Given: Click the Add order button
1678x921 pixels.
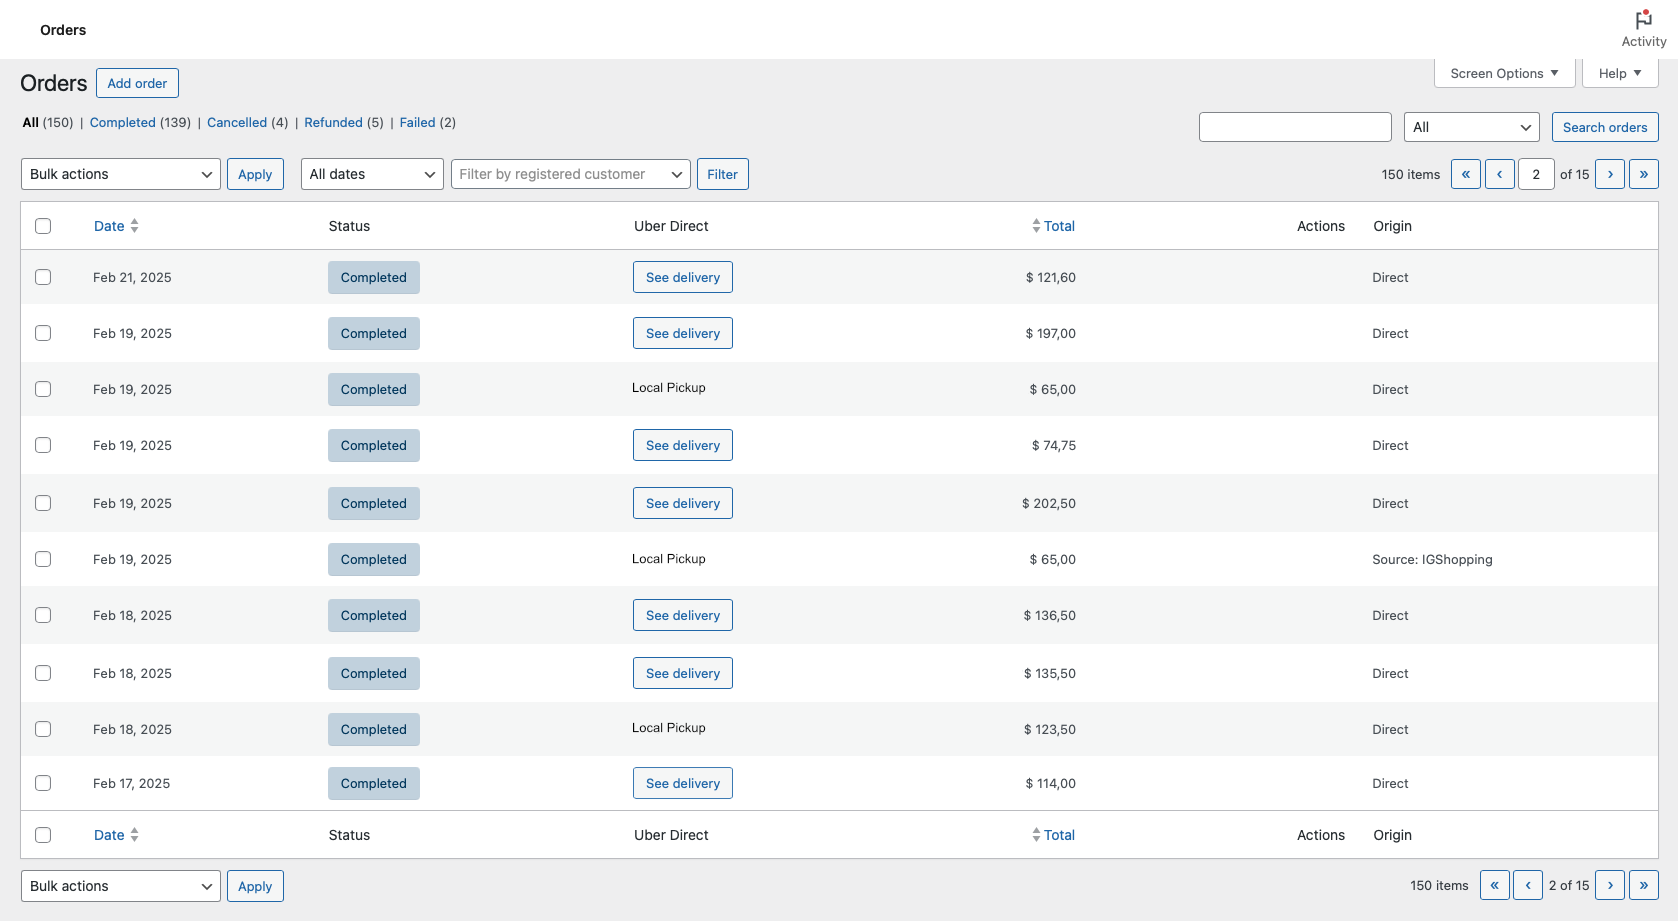Looking at the screenshot, I should point(137,83).
